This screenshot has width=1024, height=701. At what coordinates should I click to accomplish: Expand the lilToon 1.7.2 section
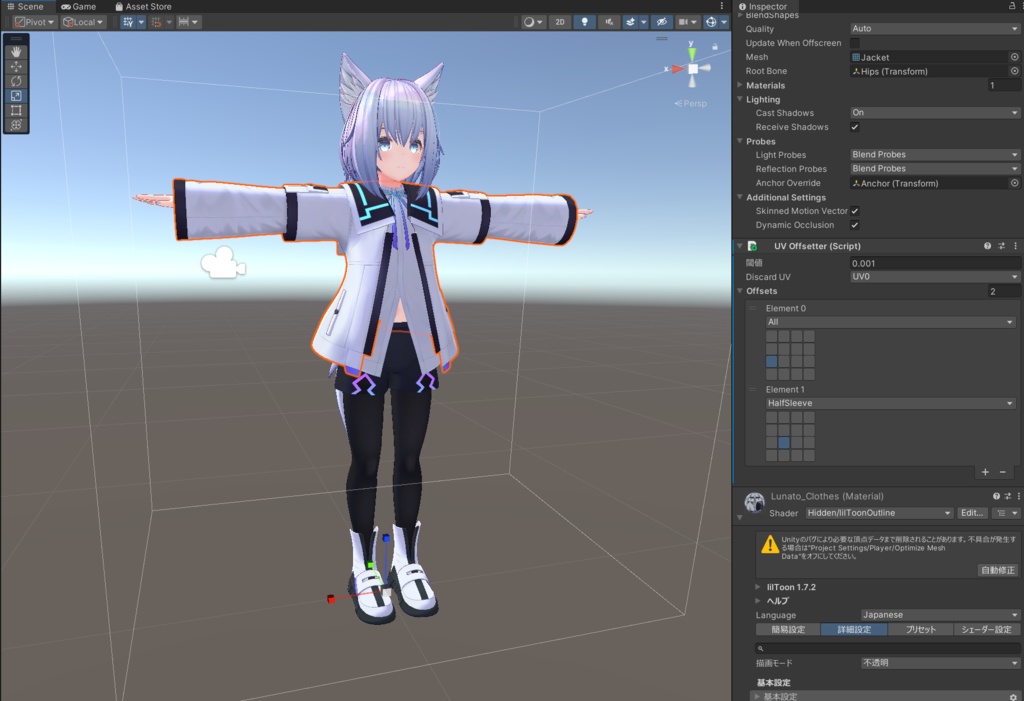coord(789,587)
